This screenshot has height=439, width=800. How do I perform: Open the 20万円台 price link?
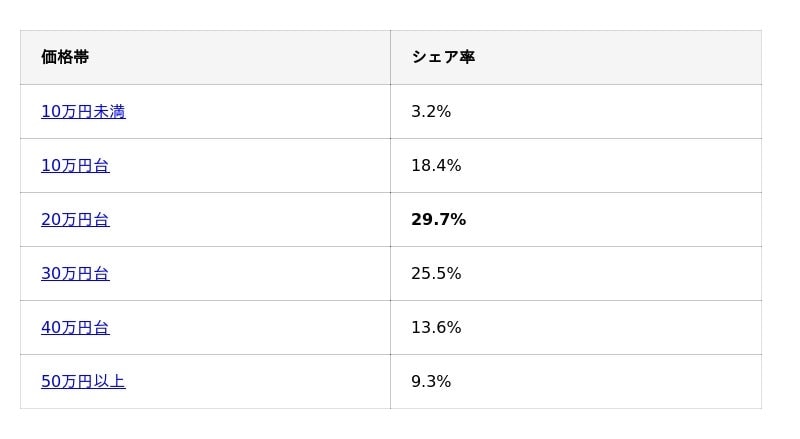[x=75, y=220]
